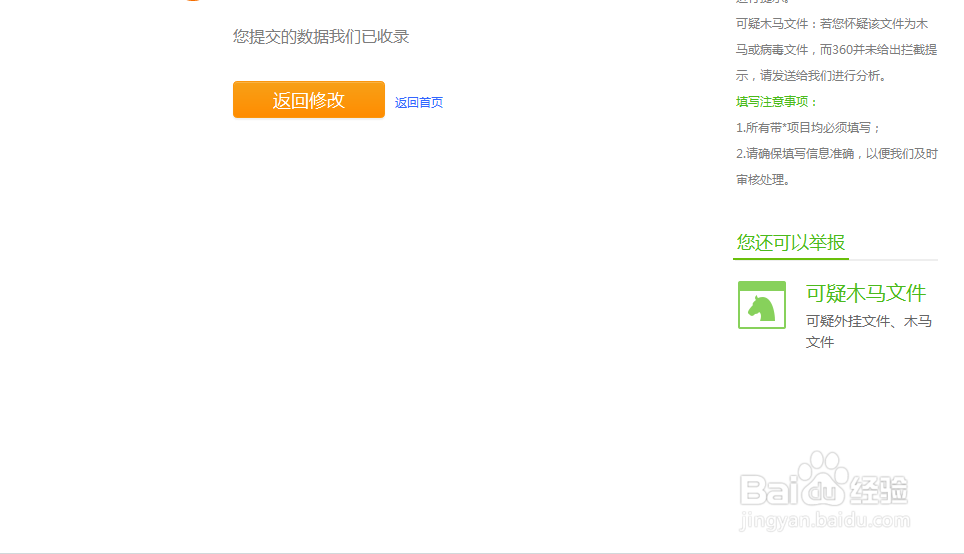Open the 可疑木马文件 report heading
The width and height of the screenshot is (964, 554).
click(x=866, y=293)
